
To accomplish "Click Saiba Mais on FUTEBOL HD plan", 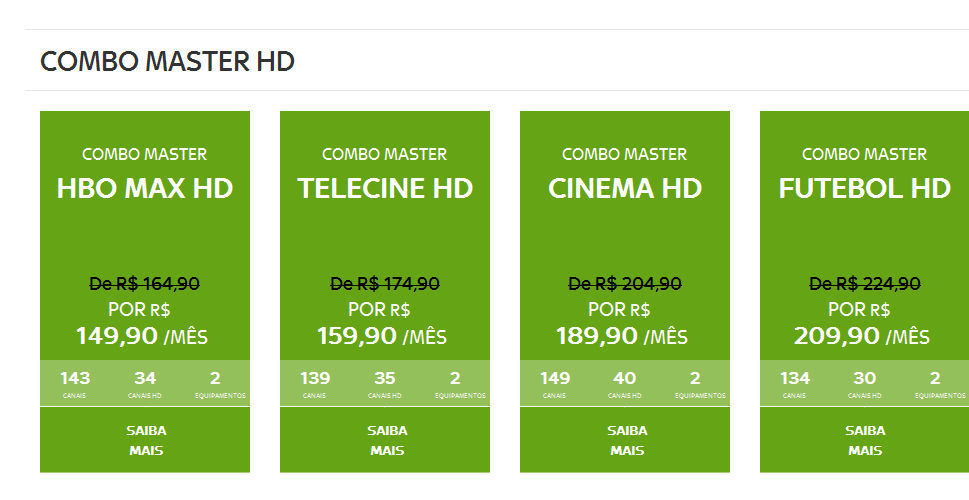I will tap(865, 440).
